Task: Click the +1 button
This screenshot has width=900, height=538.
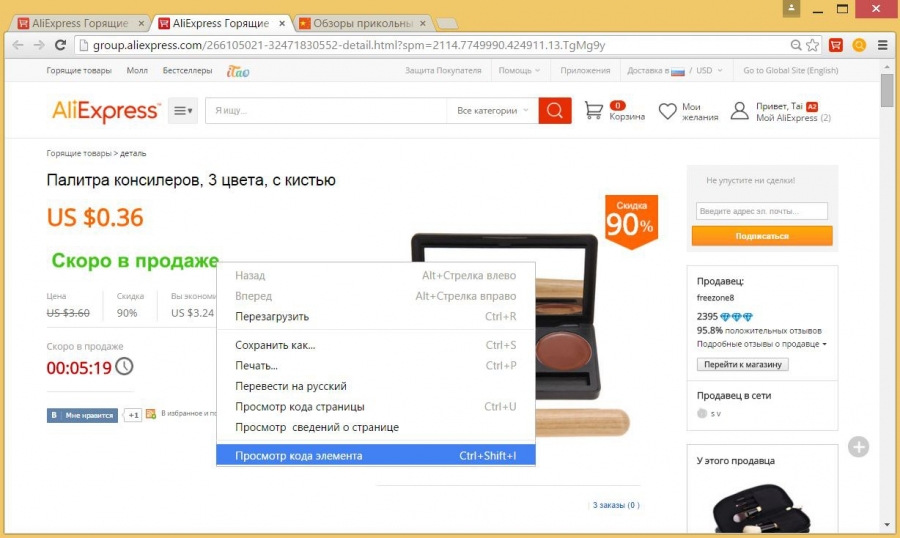Action: coord(133,415)
